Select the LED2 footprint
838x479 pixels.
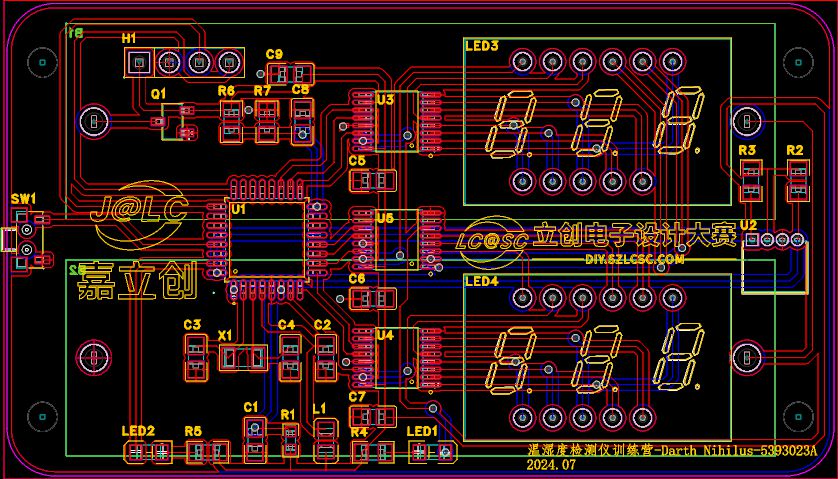coord(149,452)
